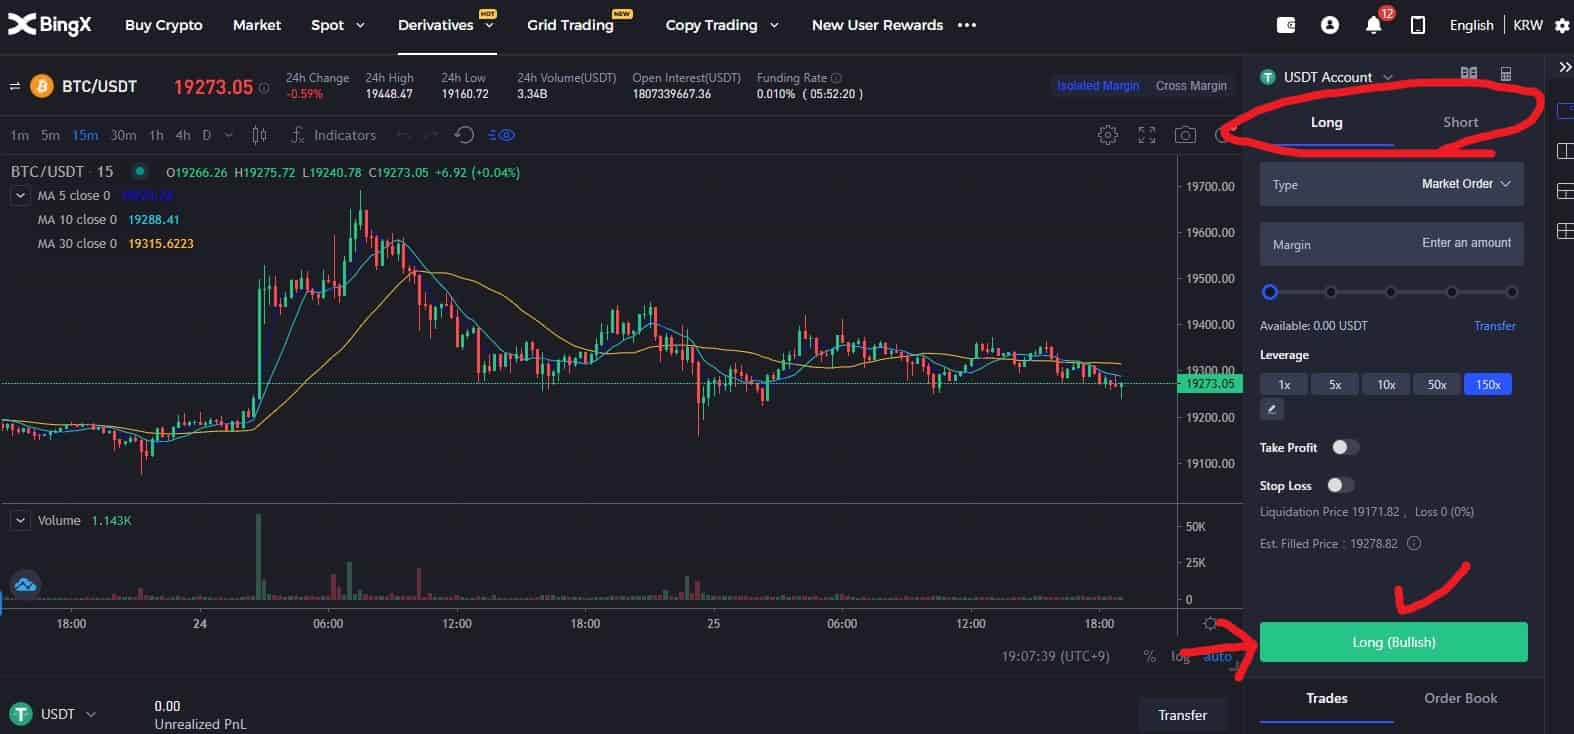
Task: Open the Copy Trading menu
Action: point(721,25)
